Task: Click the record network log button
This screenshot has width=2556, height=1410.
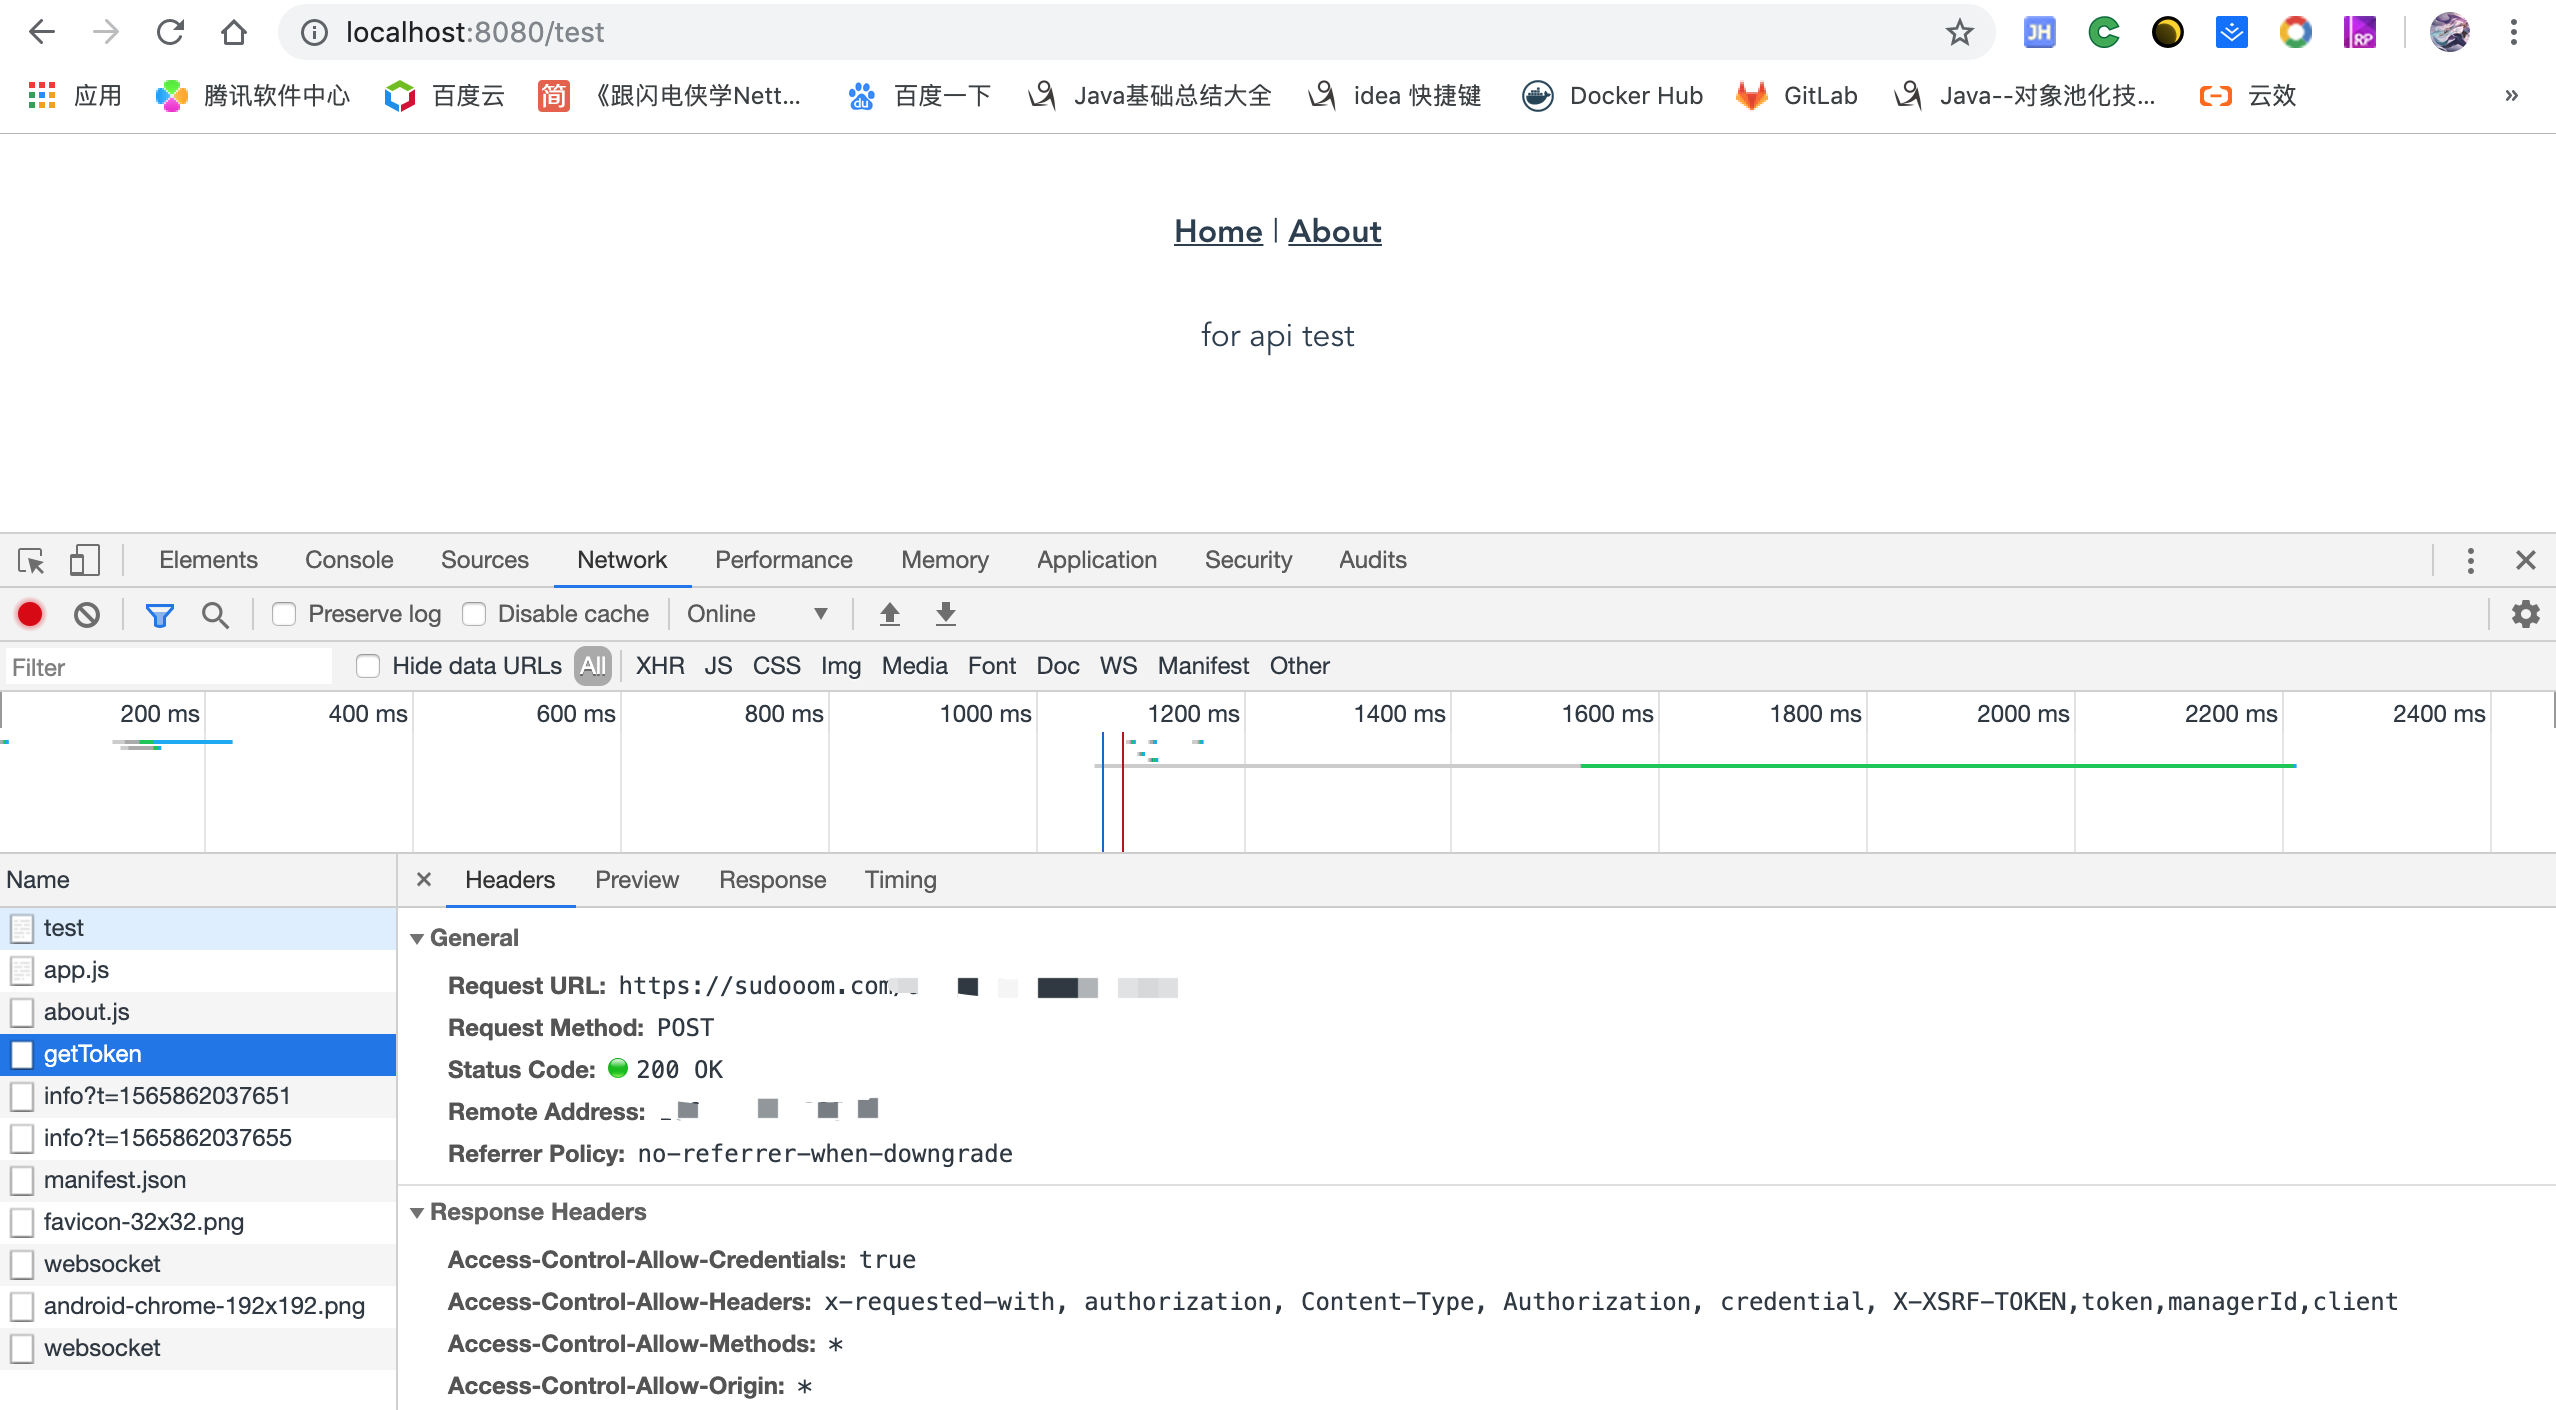Action: 30,614
